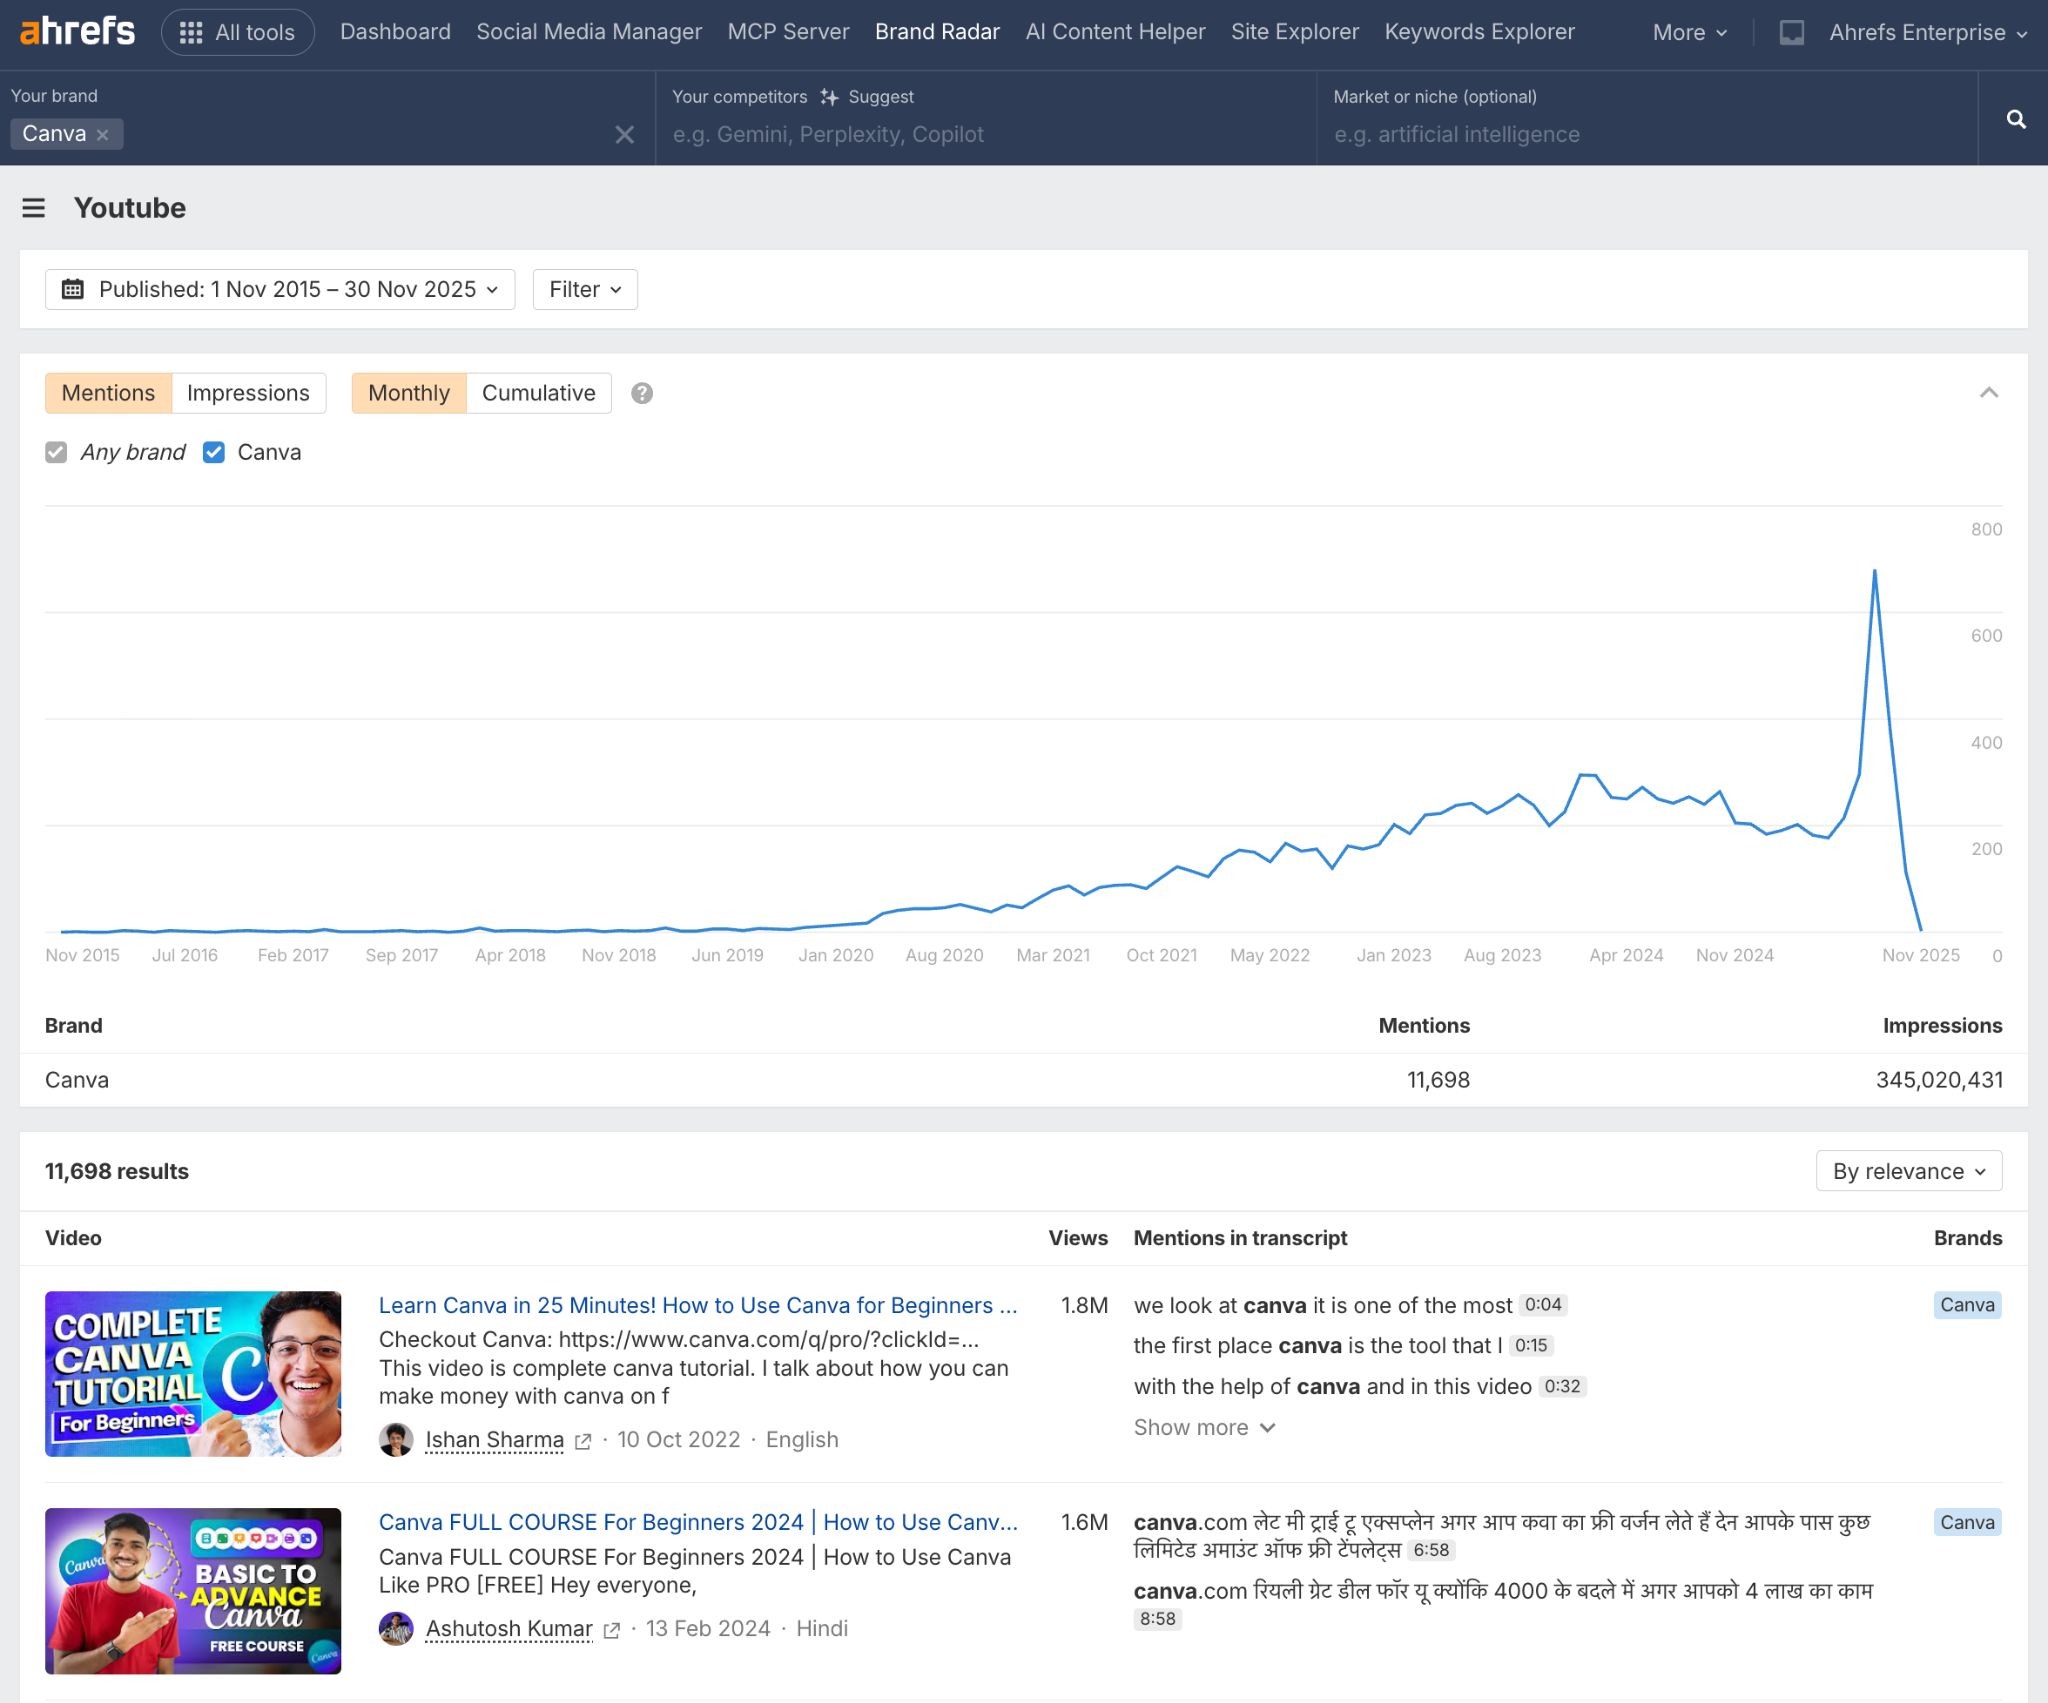This screenshot has width=2048, height=1703.
Task: Open the By relevance sorting dropdown
Action: coord(1907,1170)
